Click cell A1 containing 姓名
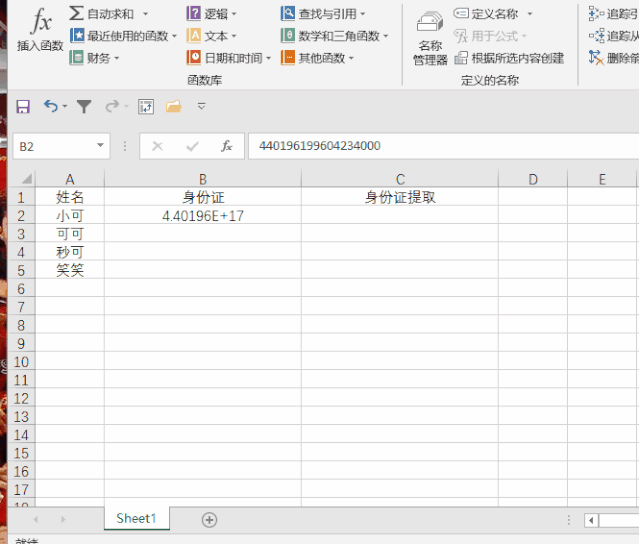Viewport: 639px width, 544px height. [x=70, y=198]
